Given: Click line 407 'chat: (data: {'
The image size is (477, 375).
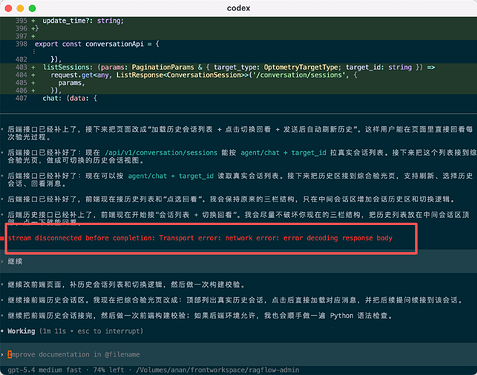Looking at the screenshot, I should [x=70, y=98].
